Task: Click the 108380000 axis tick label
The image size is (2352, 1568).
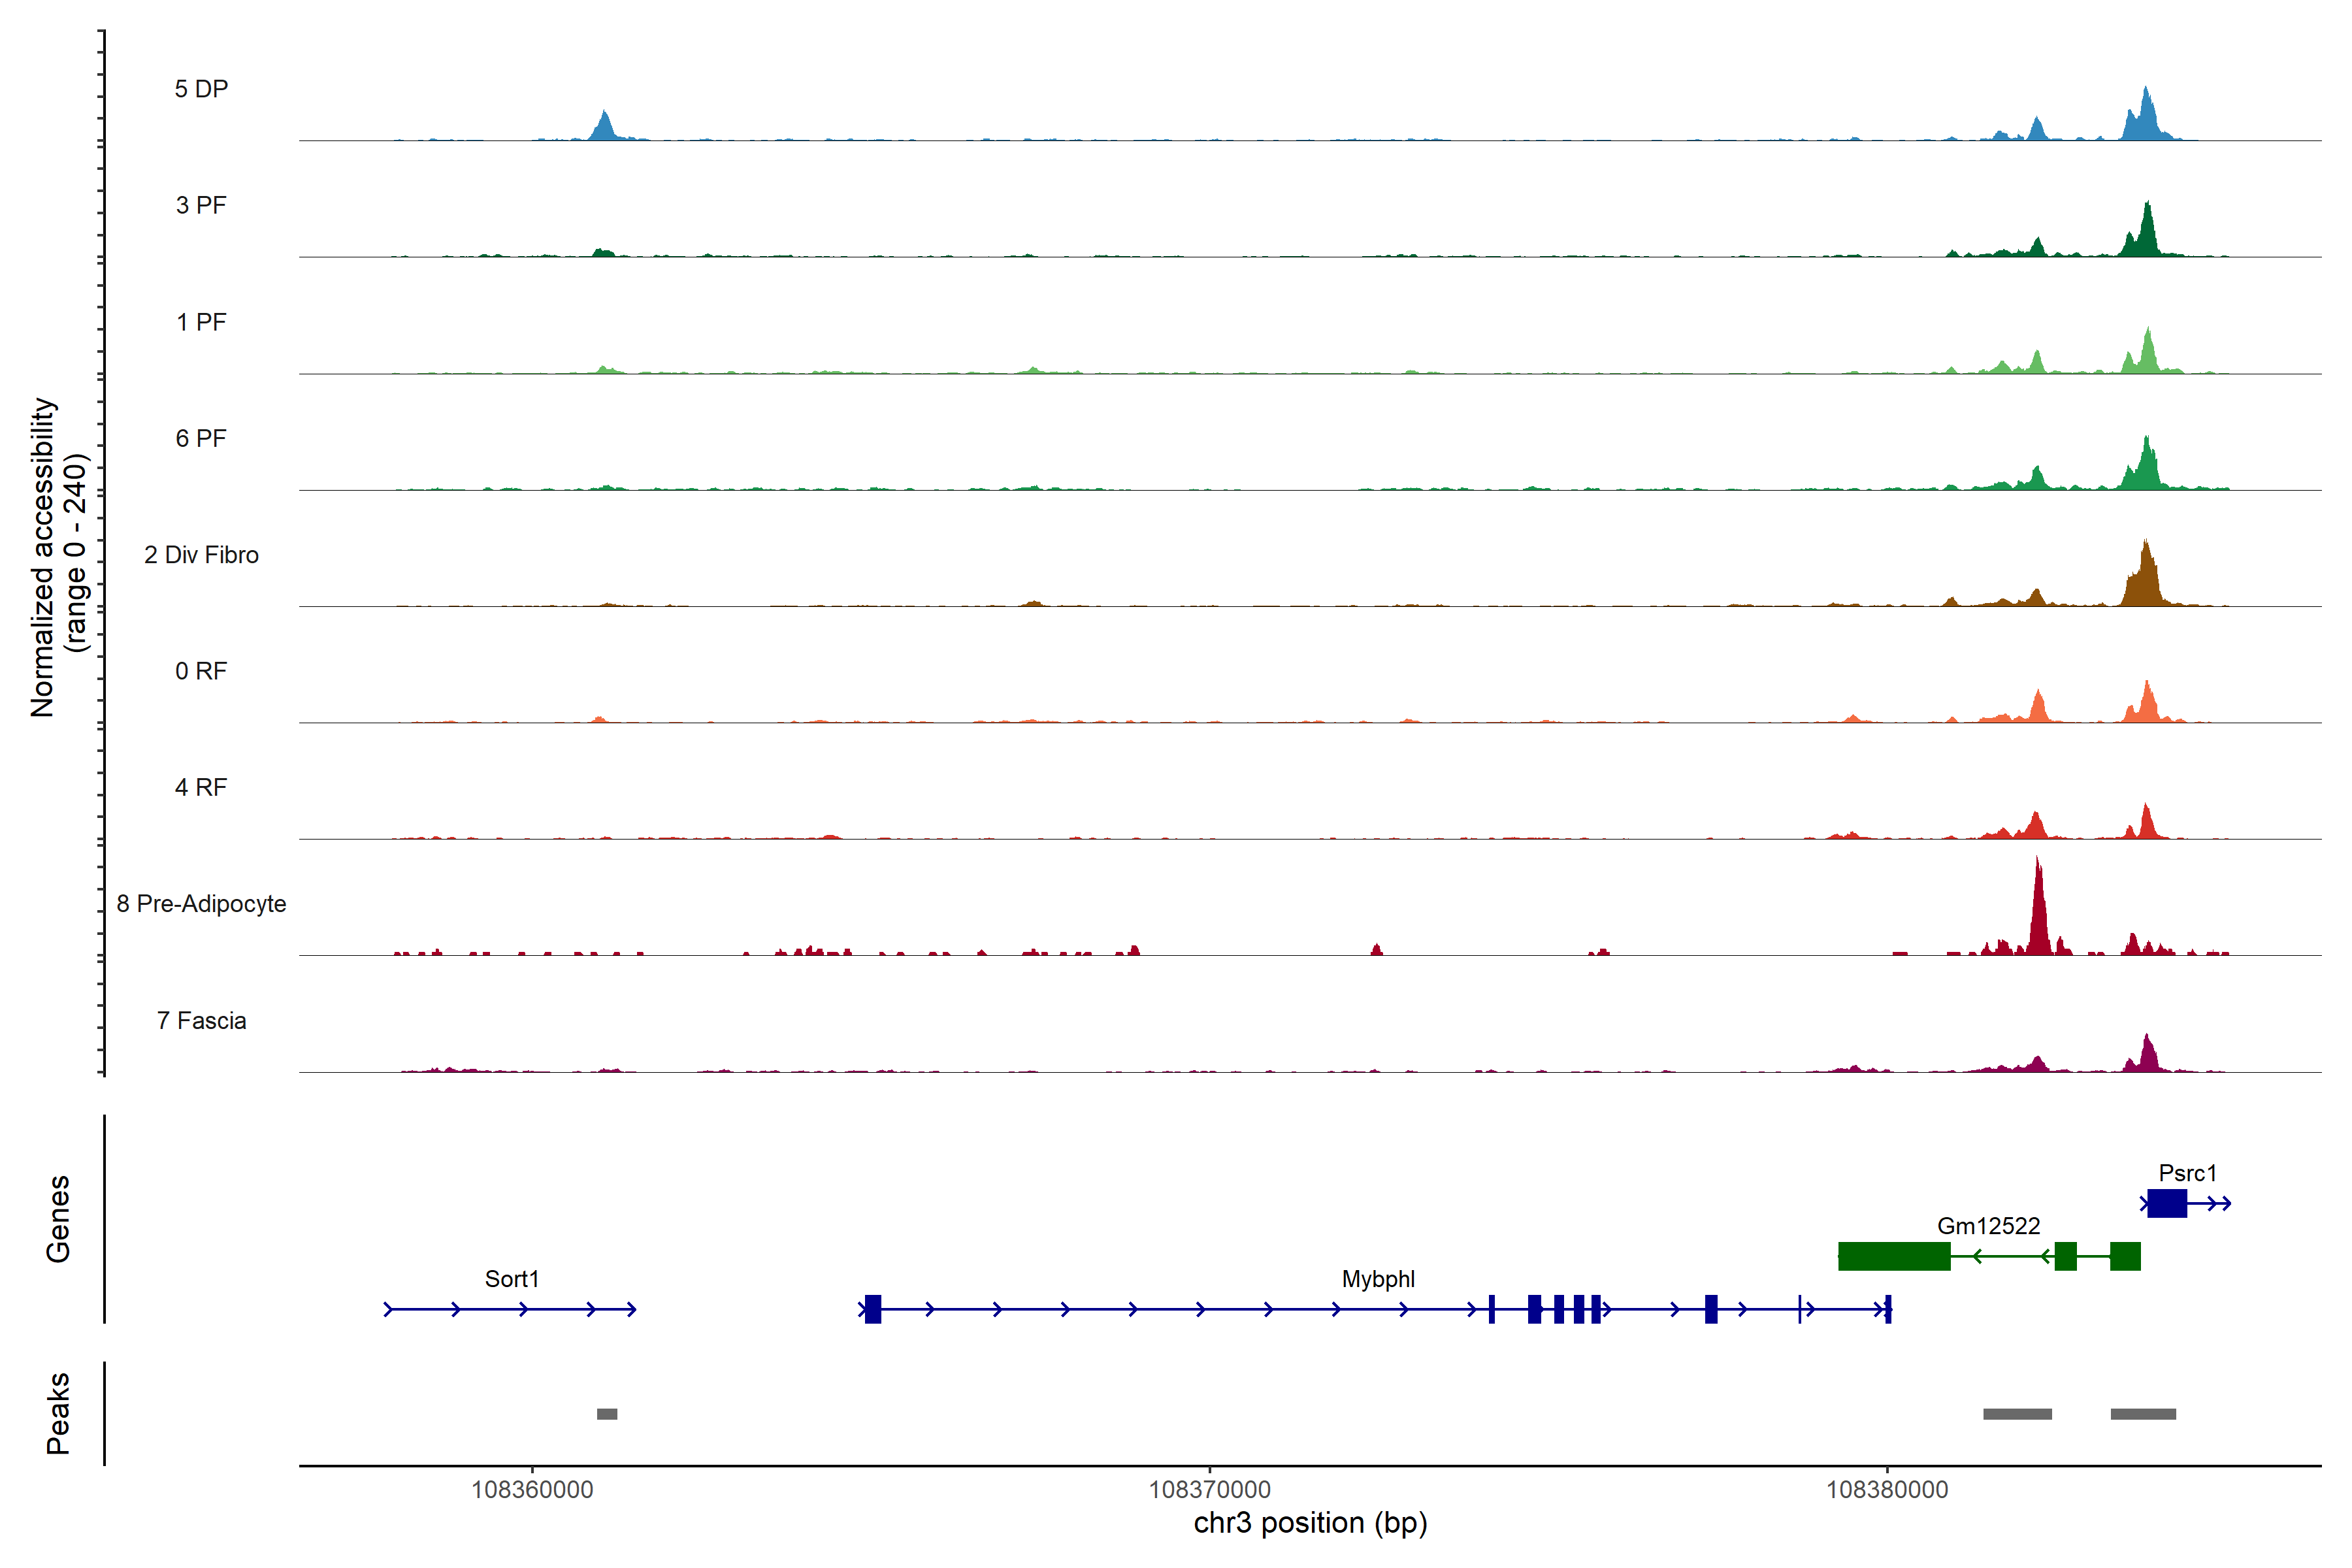Action: pos(1887,1490)
